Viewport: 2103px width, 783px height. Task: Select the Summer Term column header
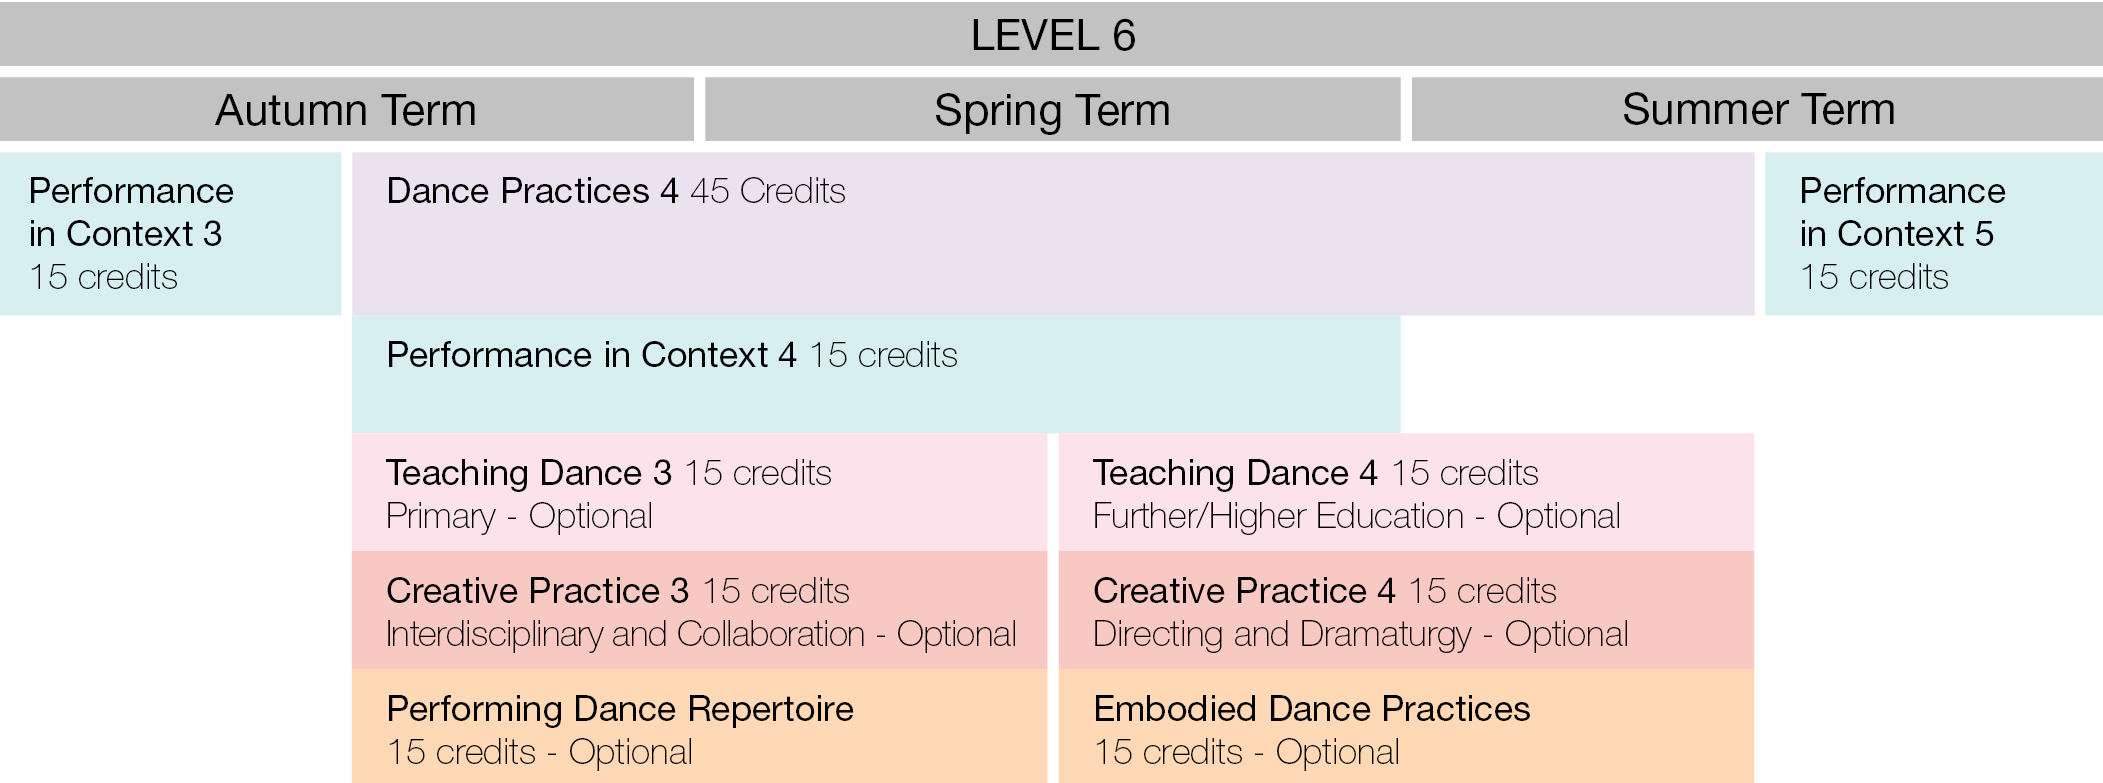point(1757,110)
